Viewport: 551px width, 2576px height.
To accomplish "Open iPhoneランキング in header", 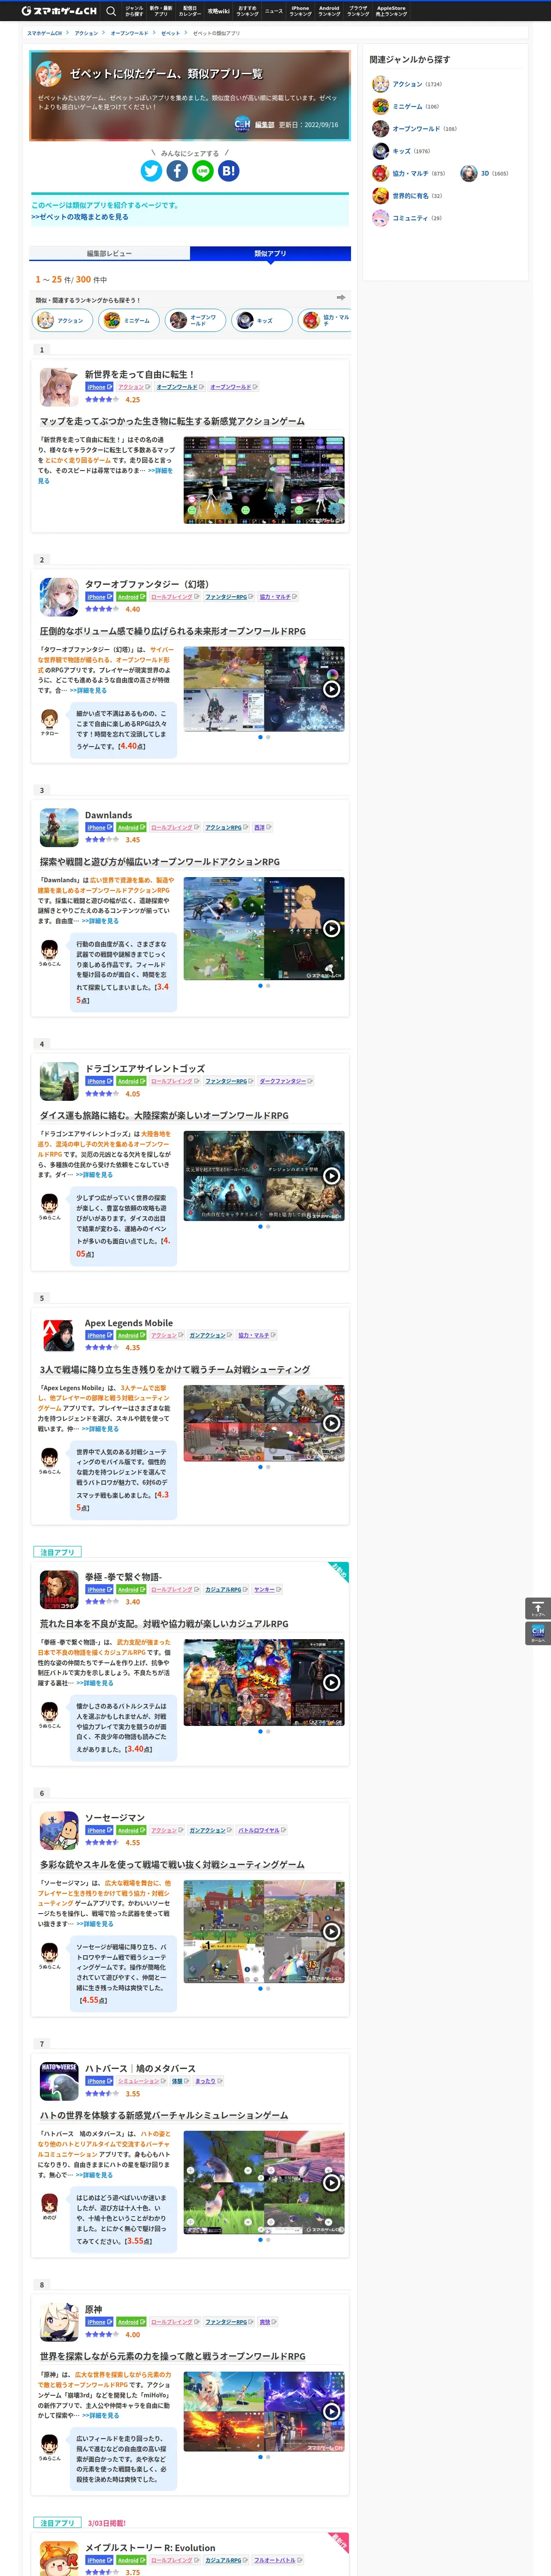I will pyautogui.click(x=300, y=11).
